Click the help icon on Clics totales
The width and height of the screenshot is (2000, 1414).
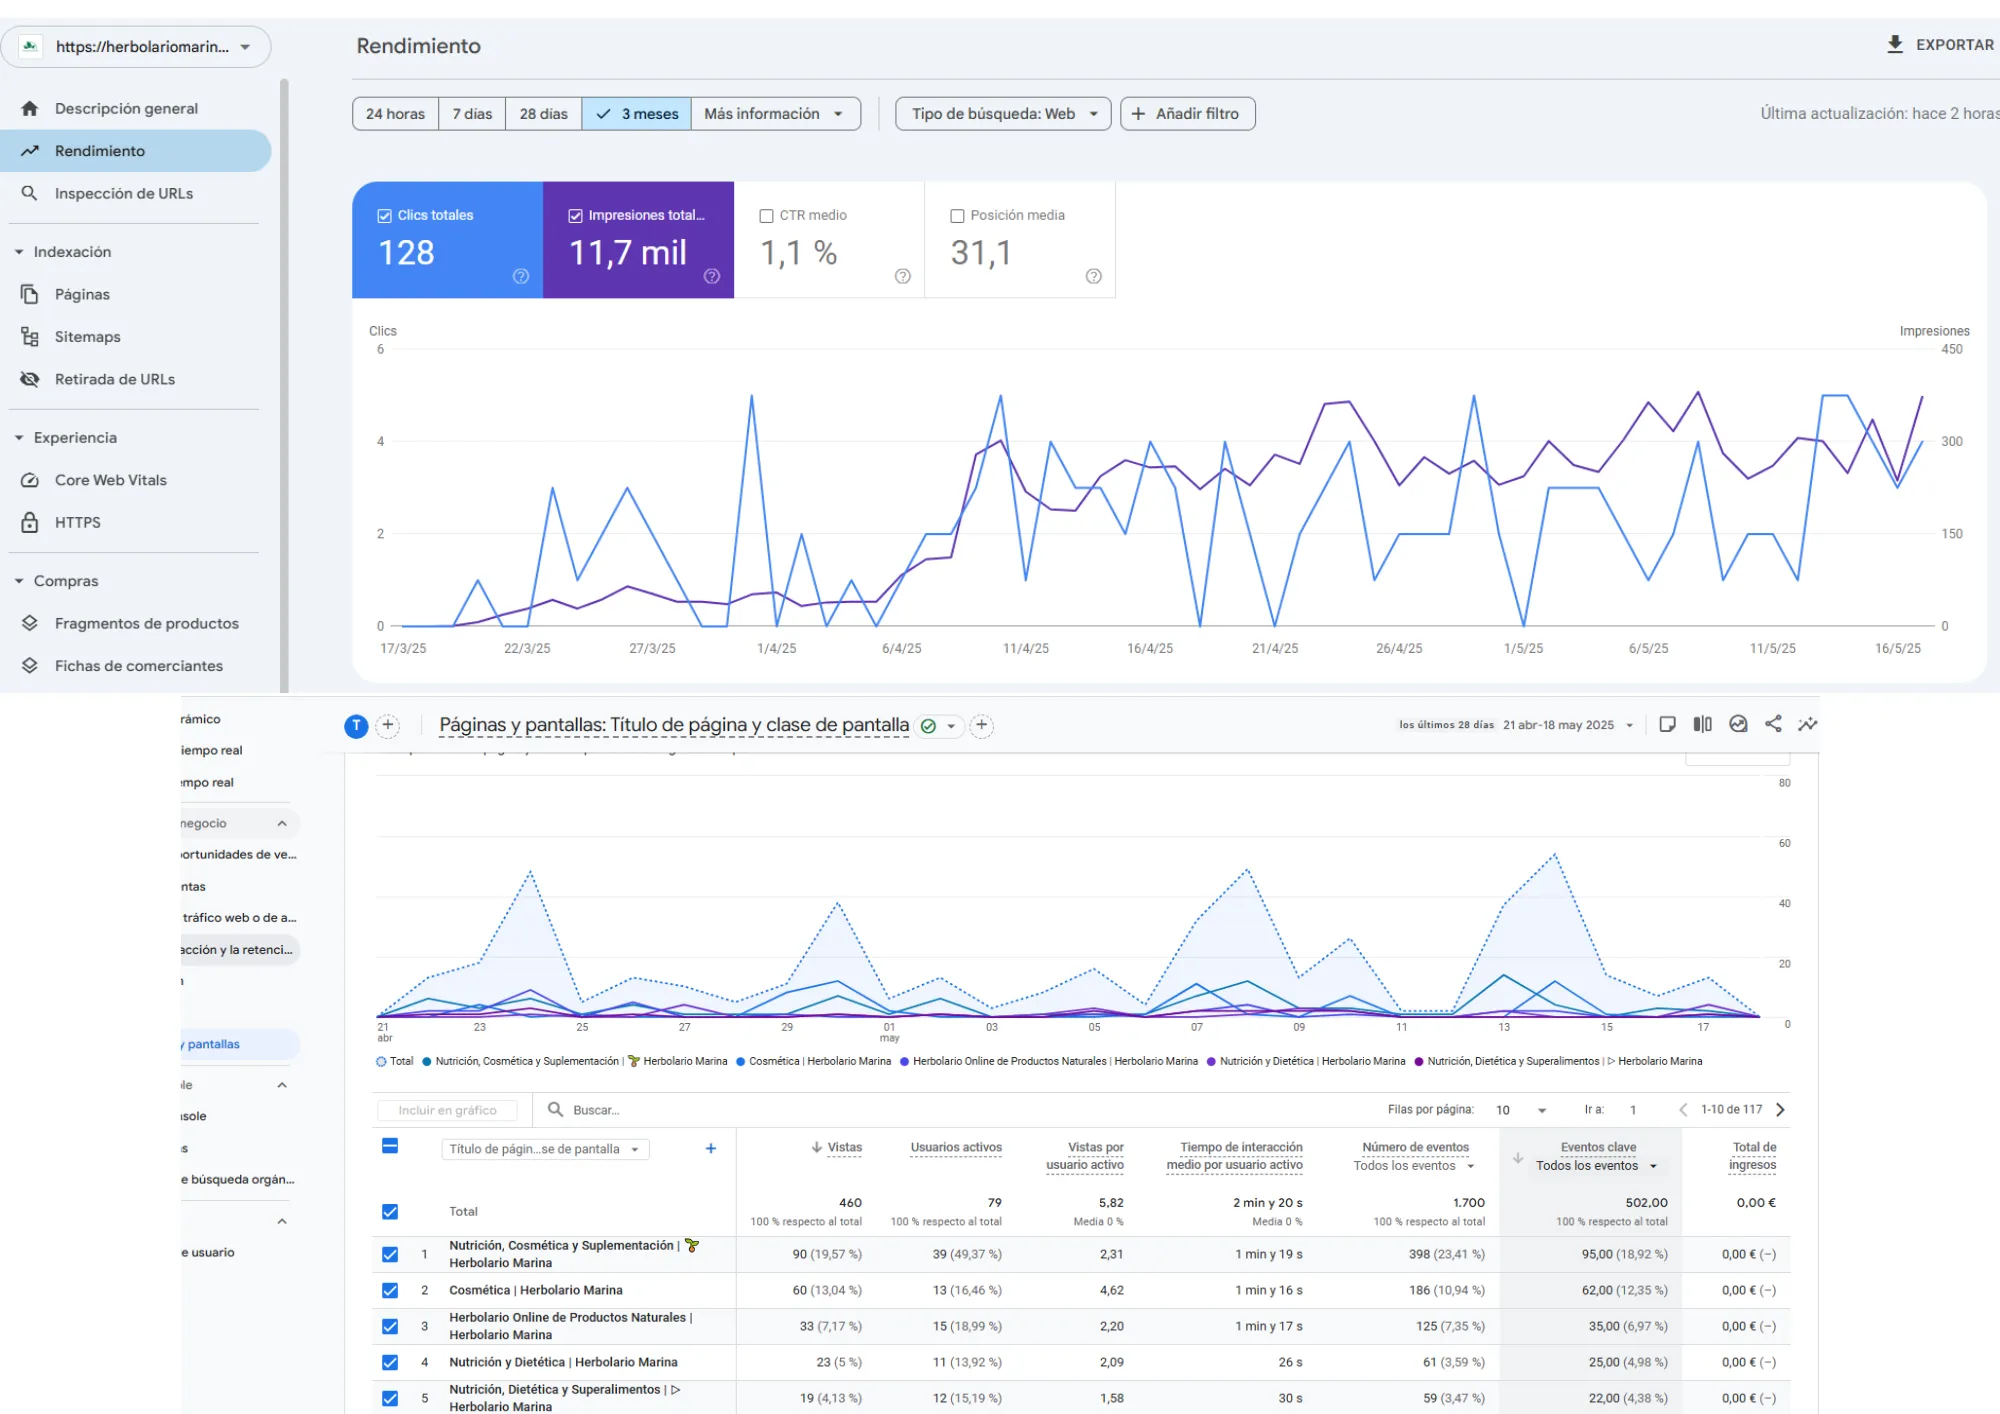click(521, 276)
